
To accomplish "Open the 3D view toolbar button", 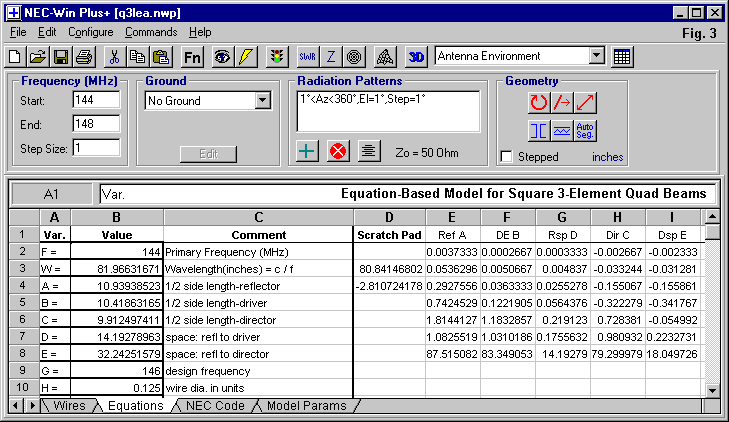I will tap(416, 57).
